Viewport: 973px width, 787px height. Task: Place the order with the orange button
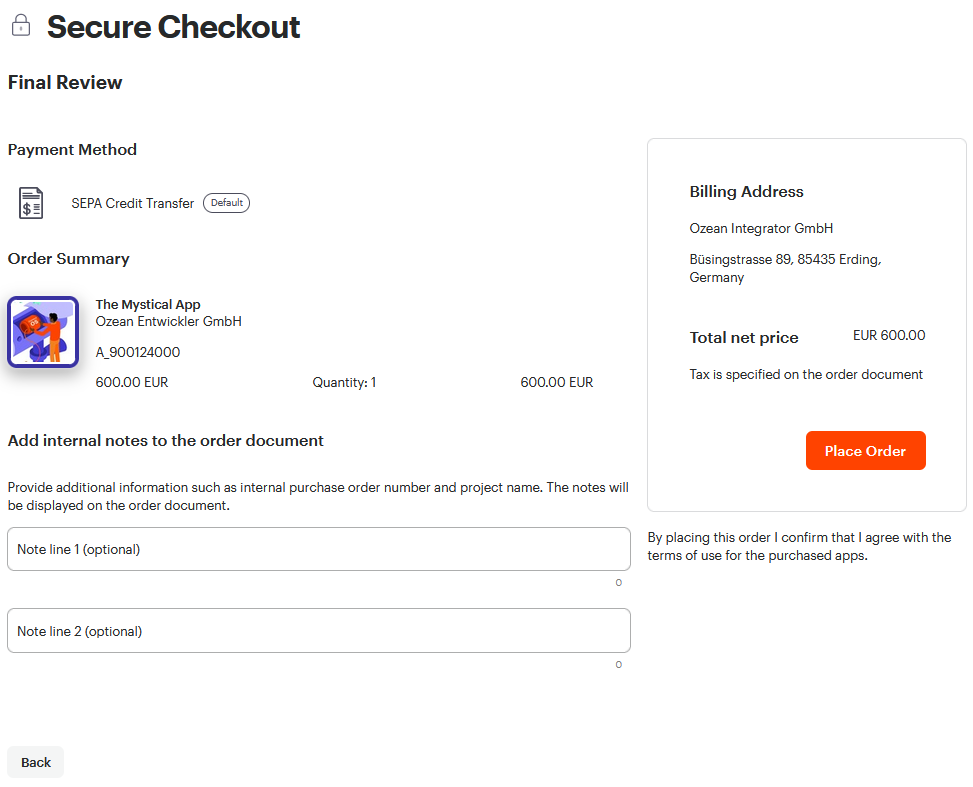(866, 451)
